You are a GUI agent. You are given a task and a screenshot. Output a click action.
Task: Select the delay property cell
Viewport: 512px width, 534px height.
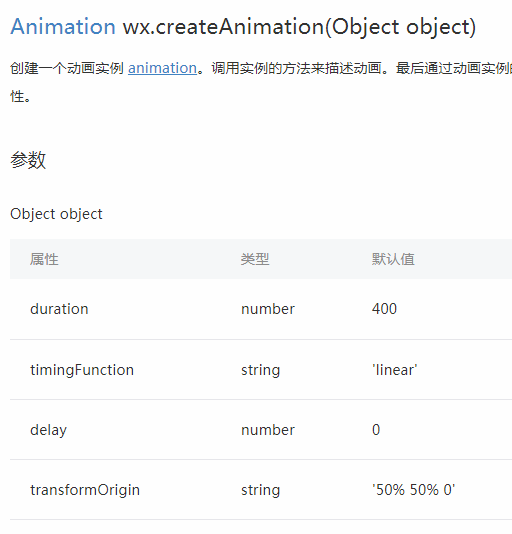(x=48, y=430)
